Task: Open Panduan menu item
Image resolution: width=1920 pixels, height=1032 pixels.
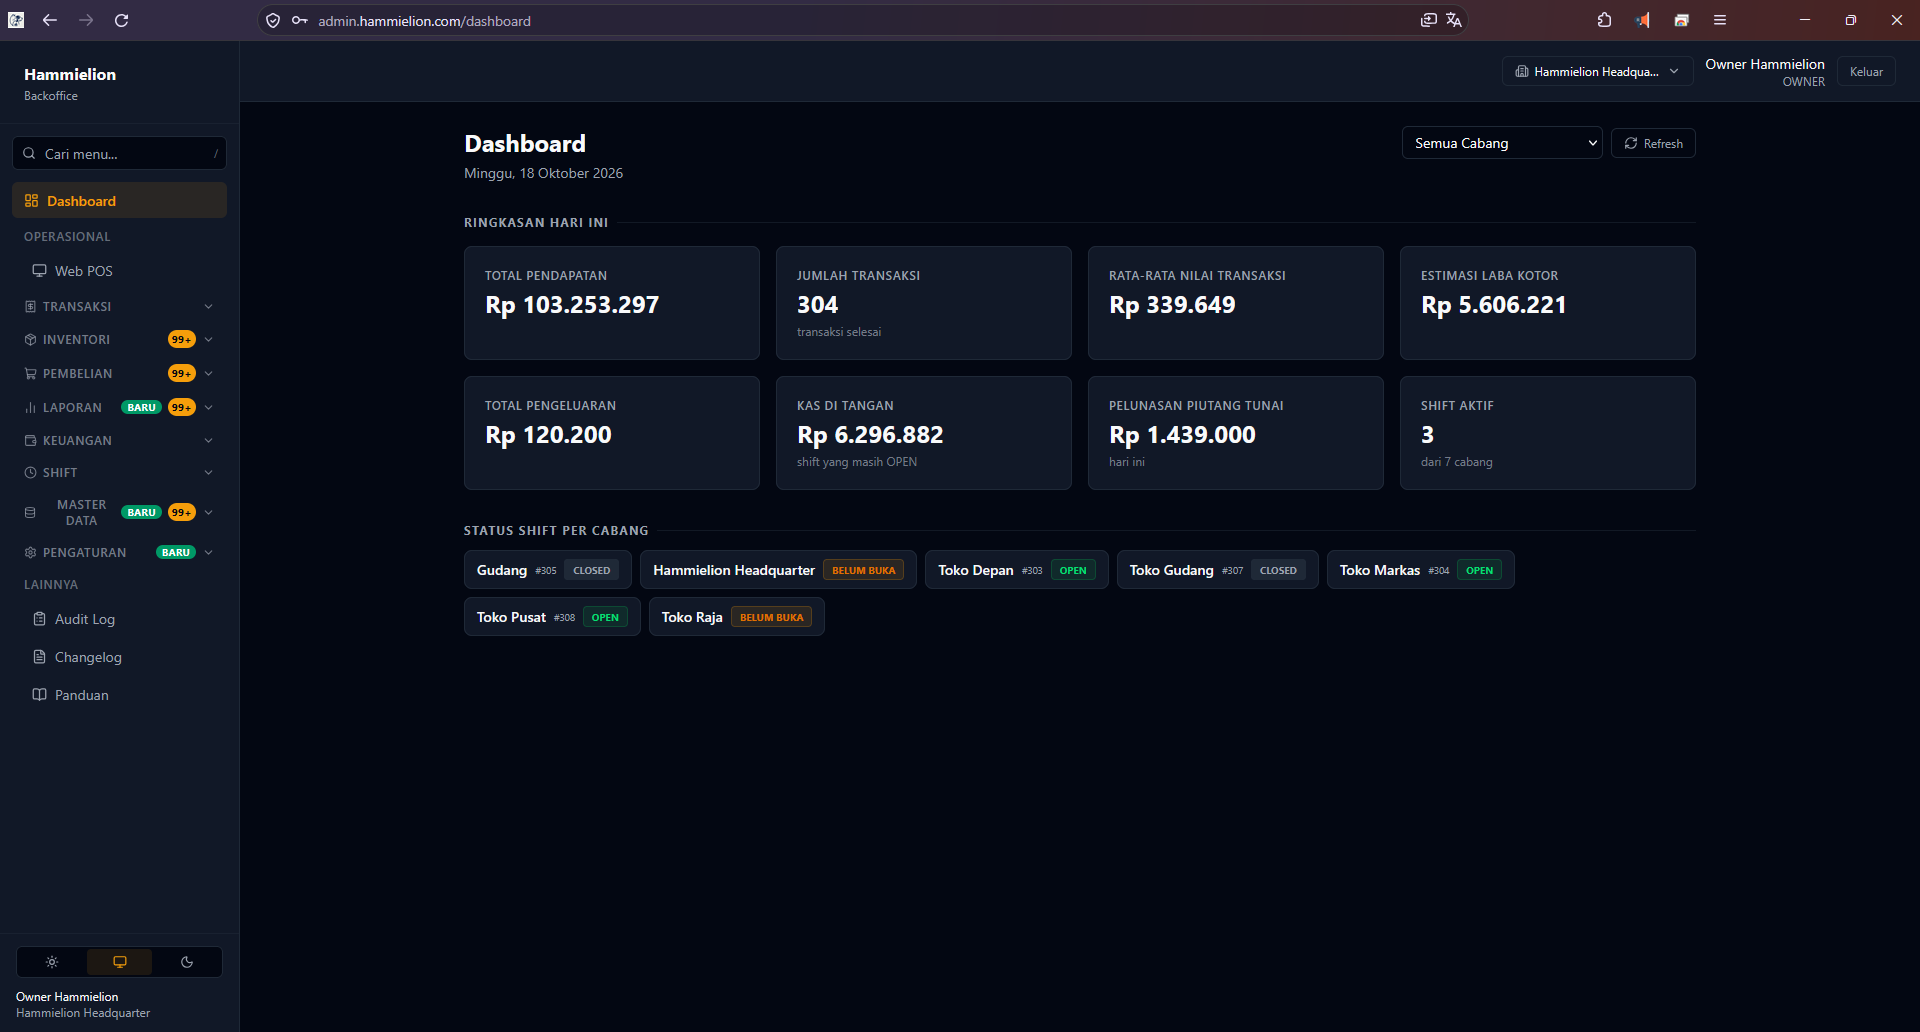Action: (119, 695)
